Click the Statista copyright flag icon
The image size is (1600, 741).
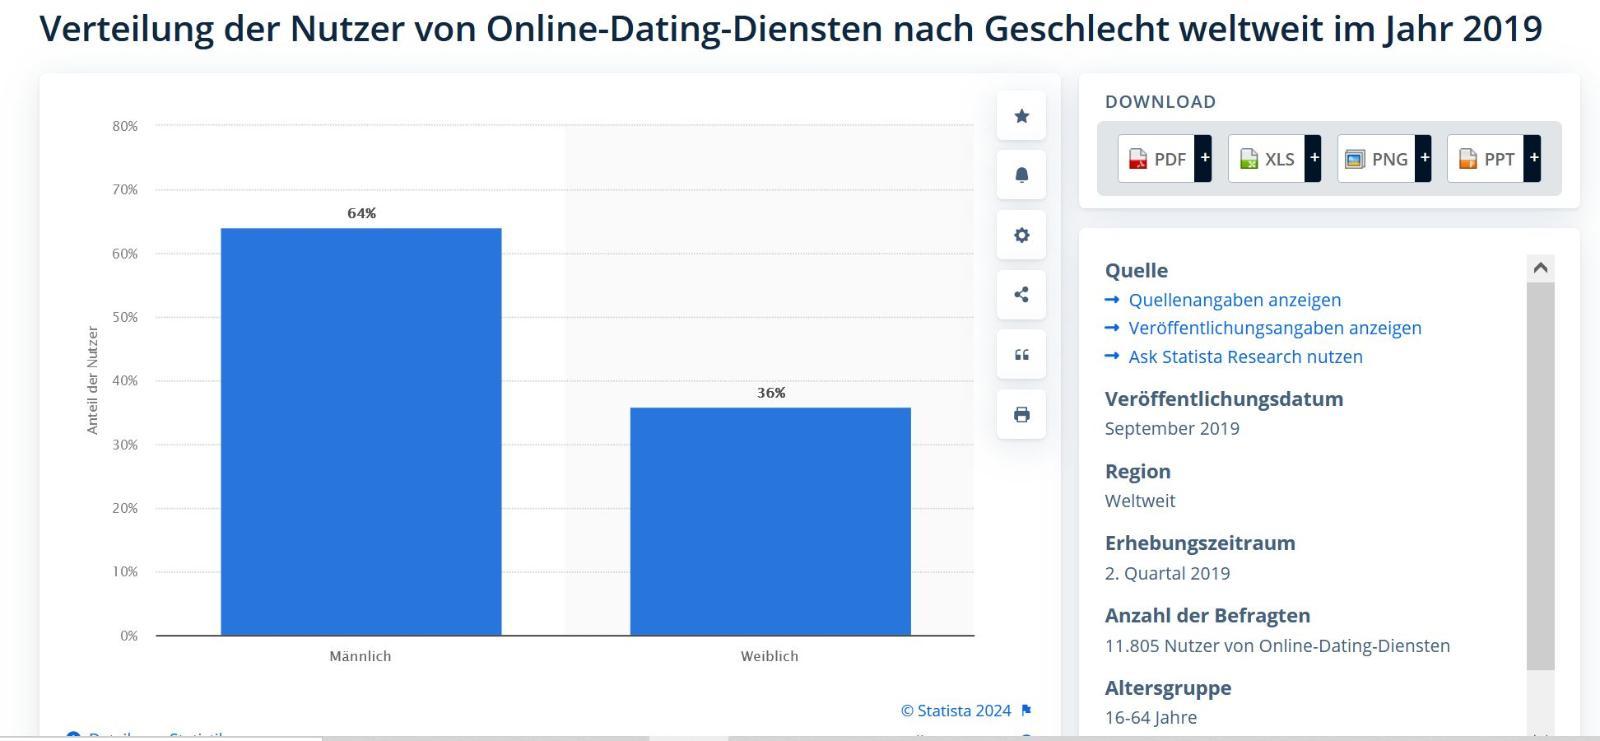point(1026,710)
